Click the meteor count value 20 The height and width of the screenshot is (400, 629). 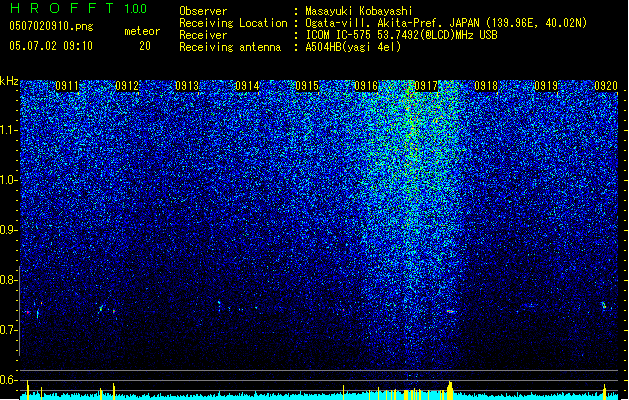[145, 46]
